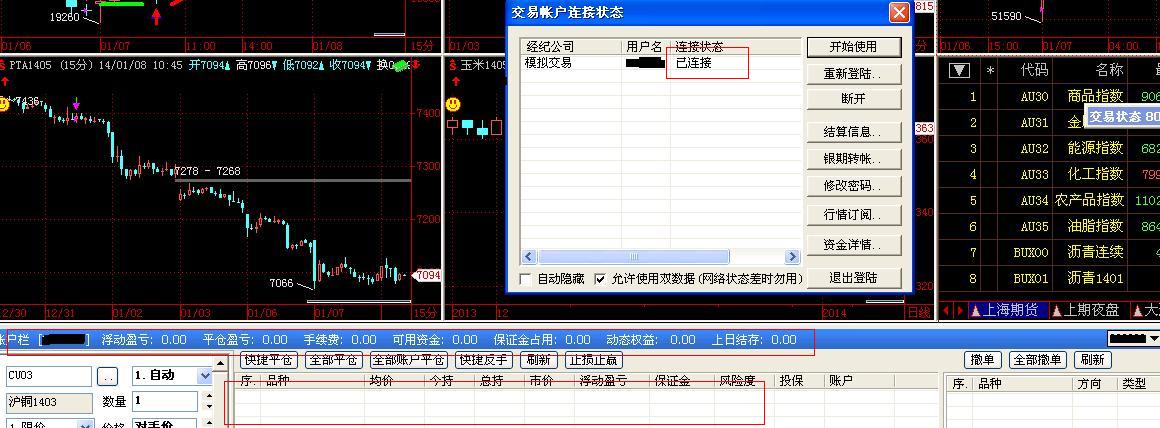This screenshot has height=428, width=1160.
Task: Click the 修改密码 button
Action: pos(854,186)
